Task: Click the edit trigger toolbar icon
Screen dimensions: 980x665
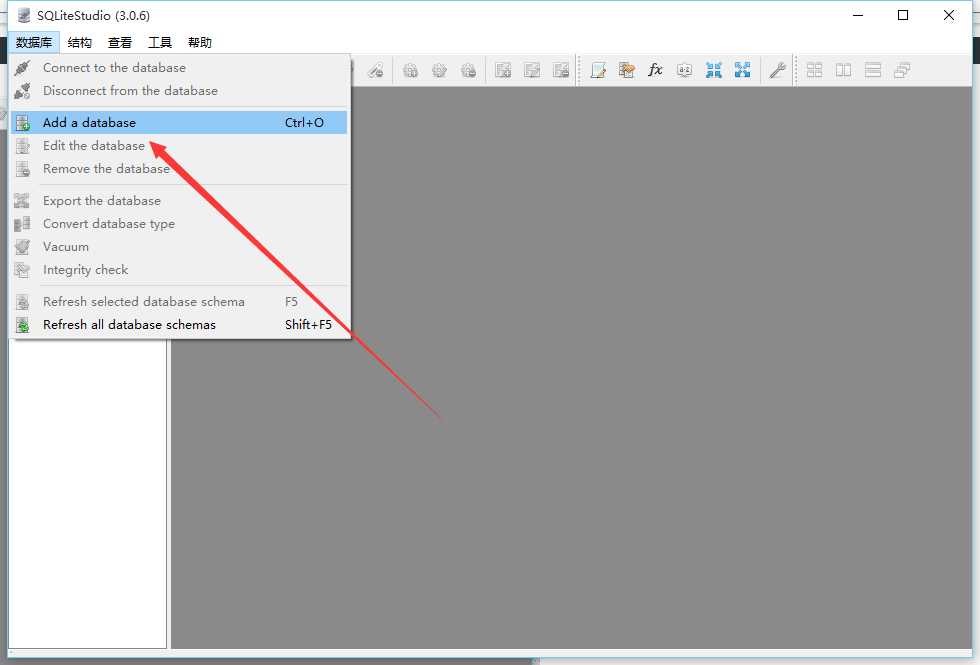Action: (x=439, y=70)
